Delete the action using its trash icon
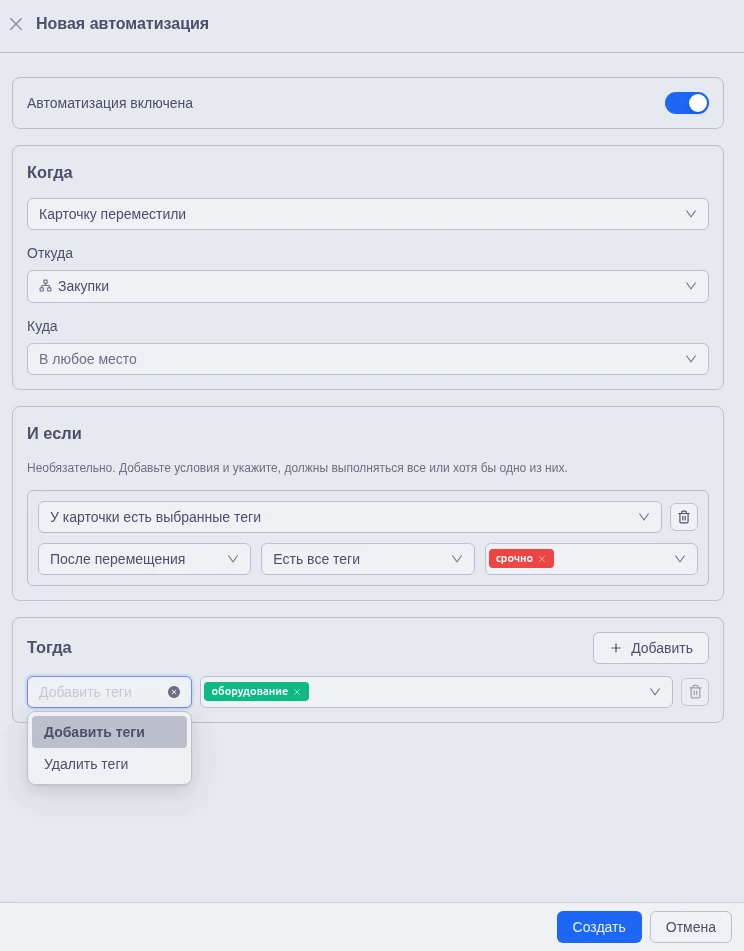This screenshot has height=951, width=744. pos(695,692)
